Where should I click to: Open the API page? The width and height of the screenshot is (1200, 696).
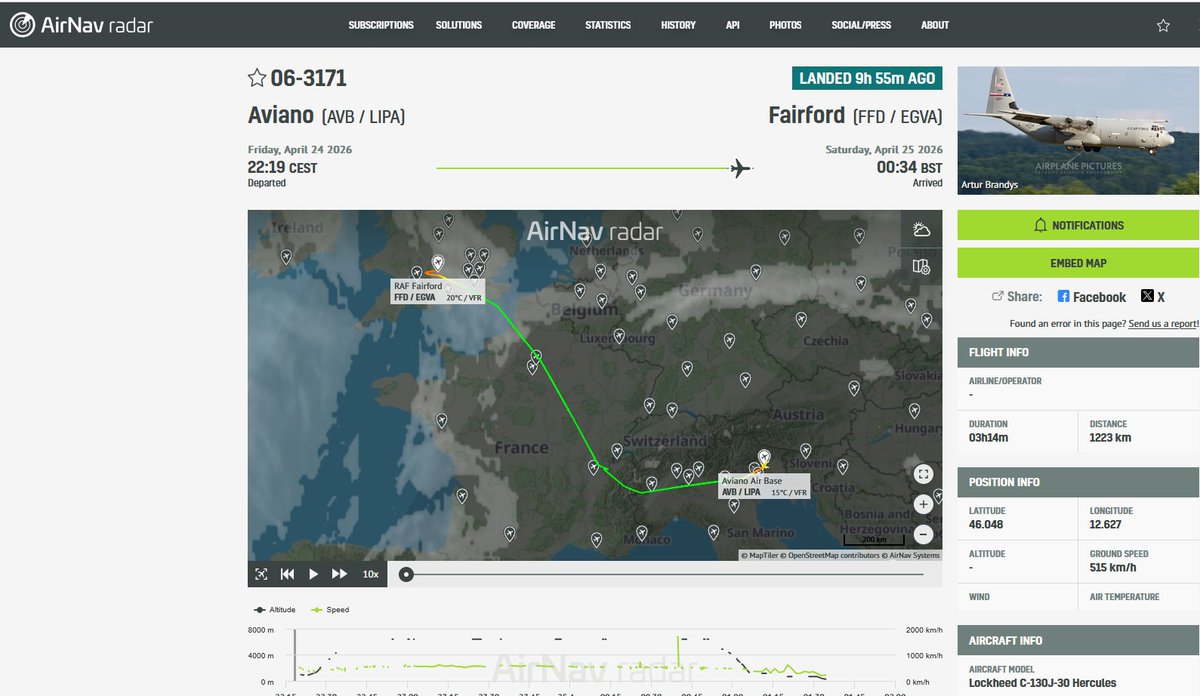(x=733, y=25)
